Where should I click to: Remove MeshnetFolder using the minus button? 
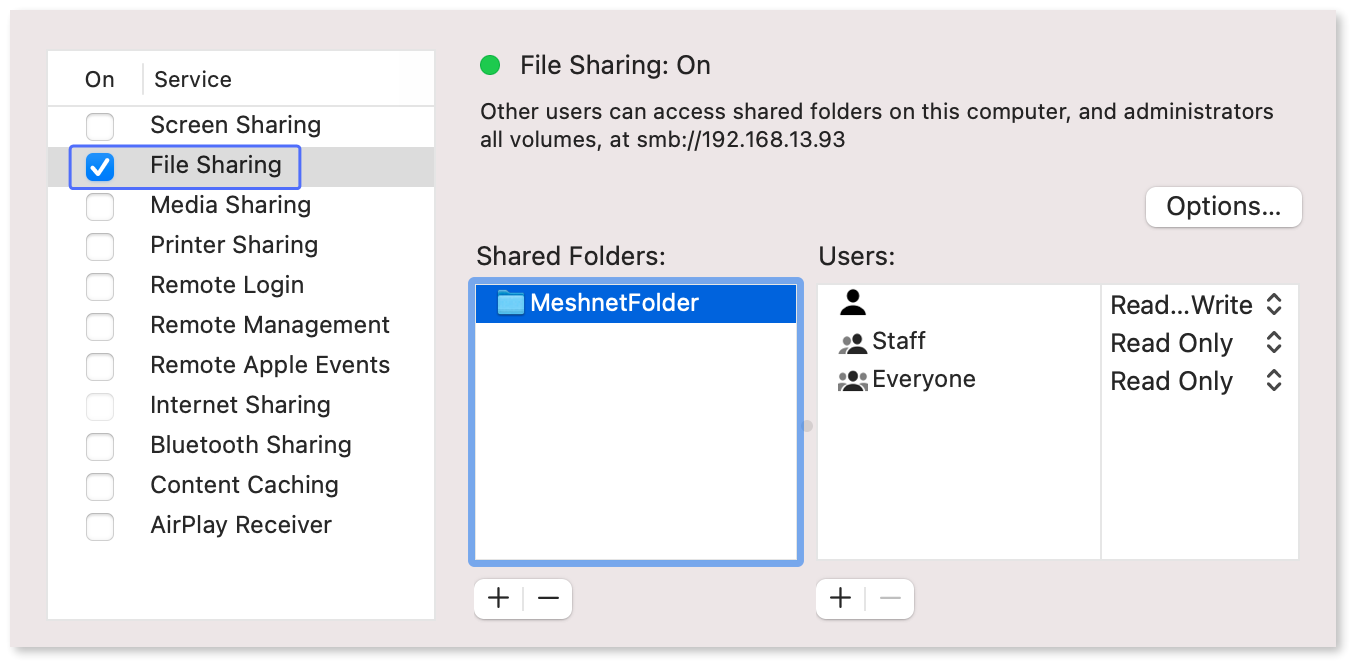[547, 598]
